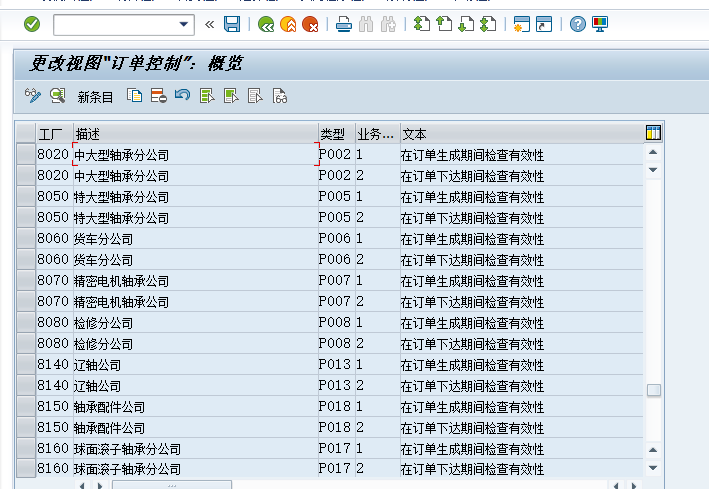709x489 pixels.
Task: Click the P005 type cell in 业务 1 row
Action: (335, 196)
